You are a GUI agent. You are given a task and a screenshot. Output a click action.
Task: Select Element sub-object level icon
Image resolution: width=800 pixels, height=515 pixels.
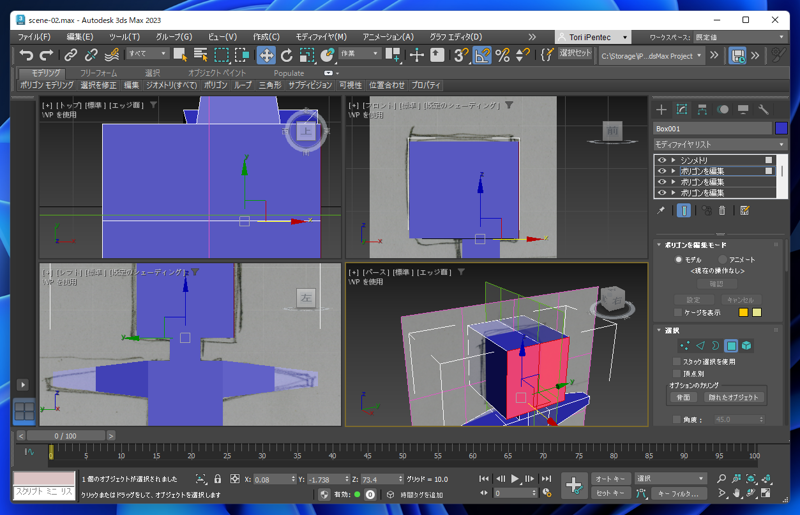[746, 346]
